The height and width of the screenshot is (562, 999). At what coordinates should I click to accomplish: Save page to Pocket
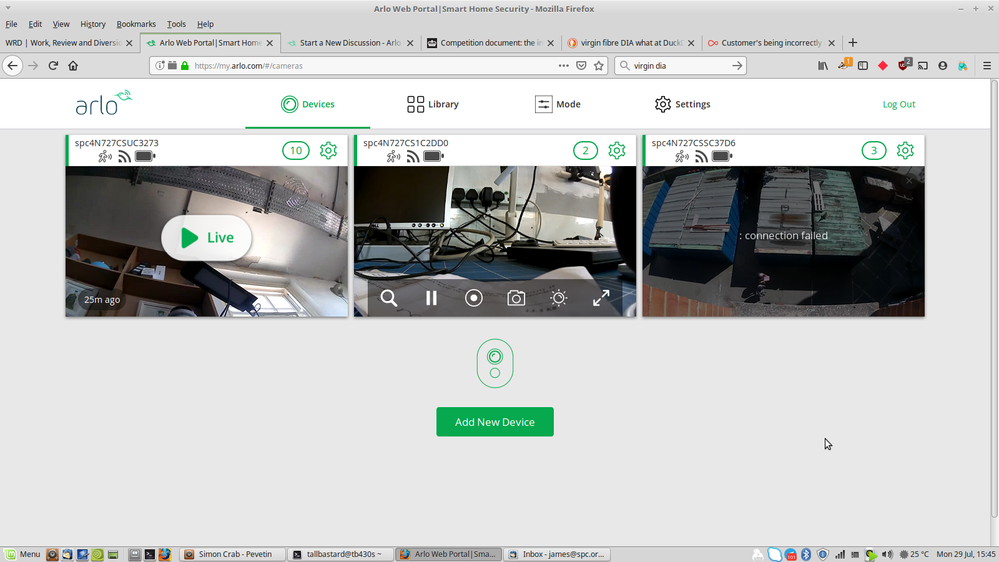(581, 66)
